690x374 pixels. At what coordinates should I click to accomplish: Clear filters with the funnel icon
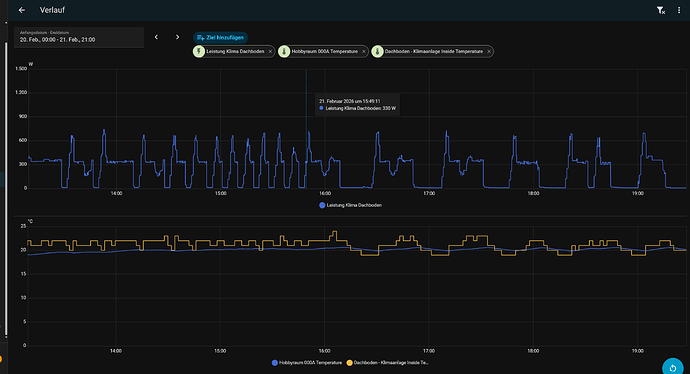[x=661, y=10]
